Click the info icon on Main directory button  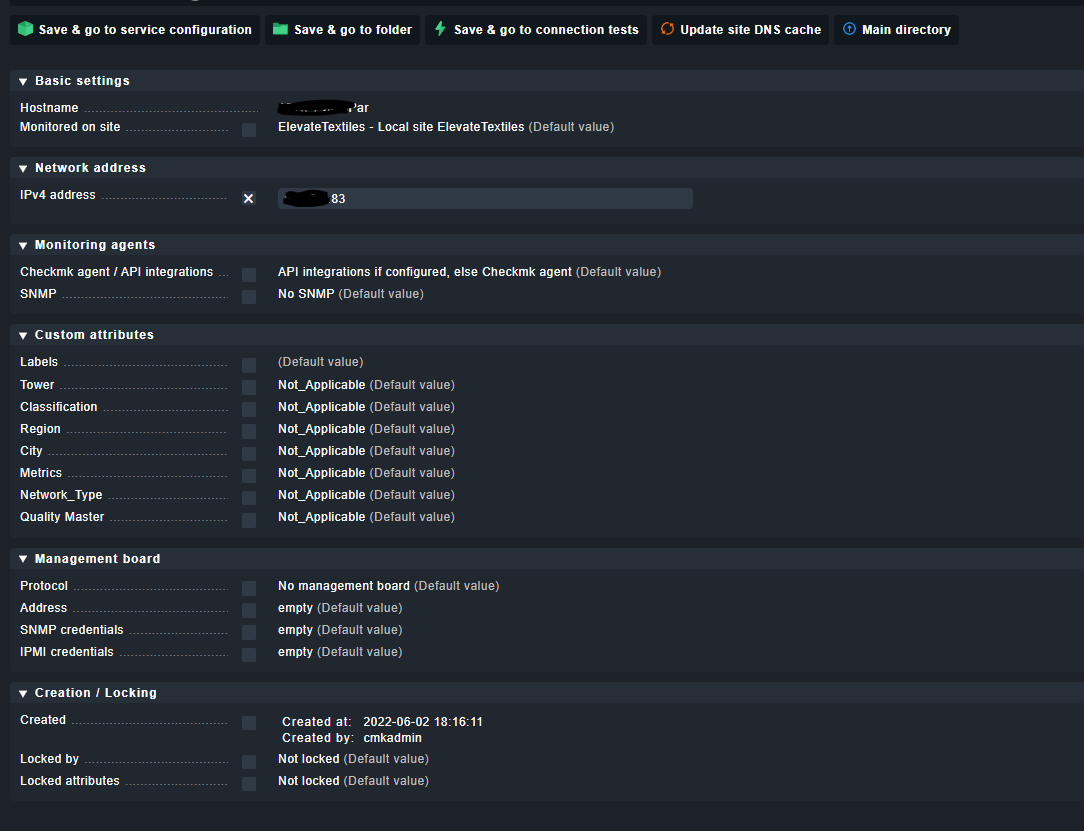(850, 30)
